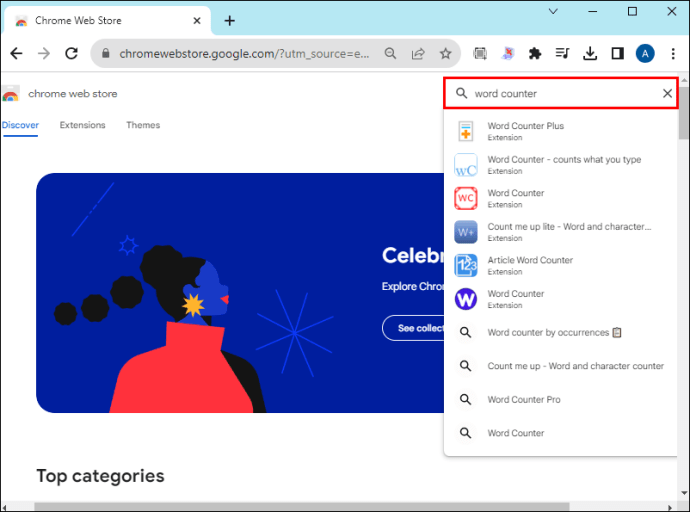The width and height of the screenshot is (690, 512).
Task: Share this page using the share icon
Action: [418, 54]
